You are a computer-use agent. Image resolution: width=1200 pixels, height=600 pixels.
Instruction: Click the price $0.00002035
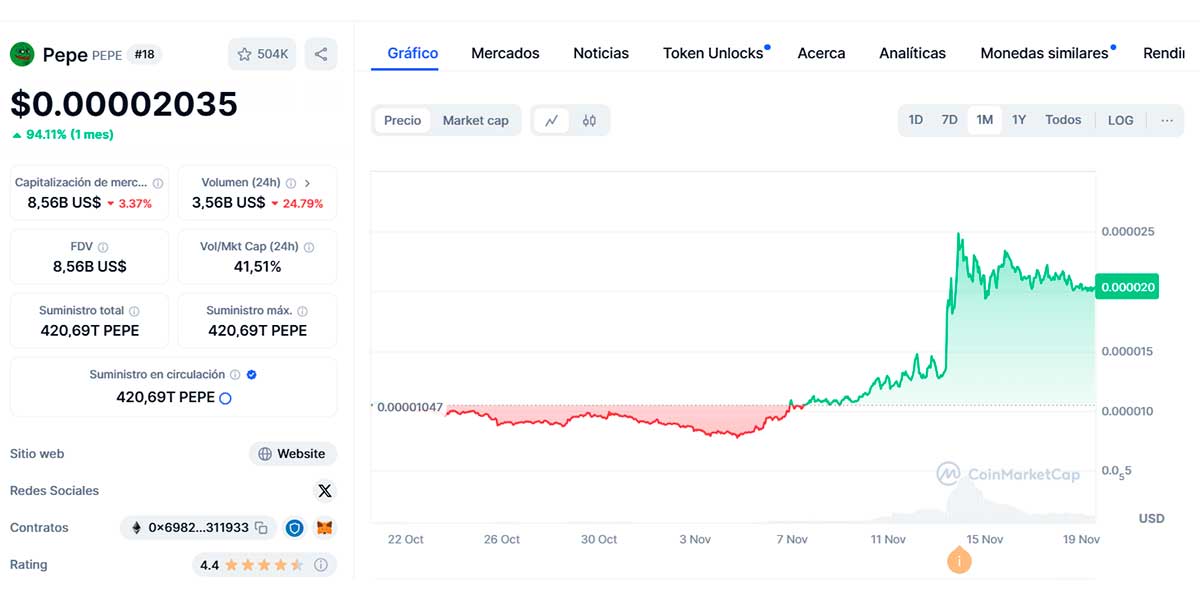(x=124, y=104)
